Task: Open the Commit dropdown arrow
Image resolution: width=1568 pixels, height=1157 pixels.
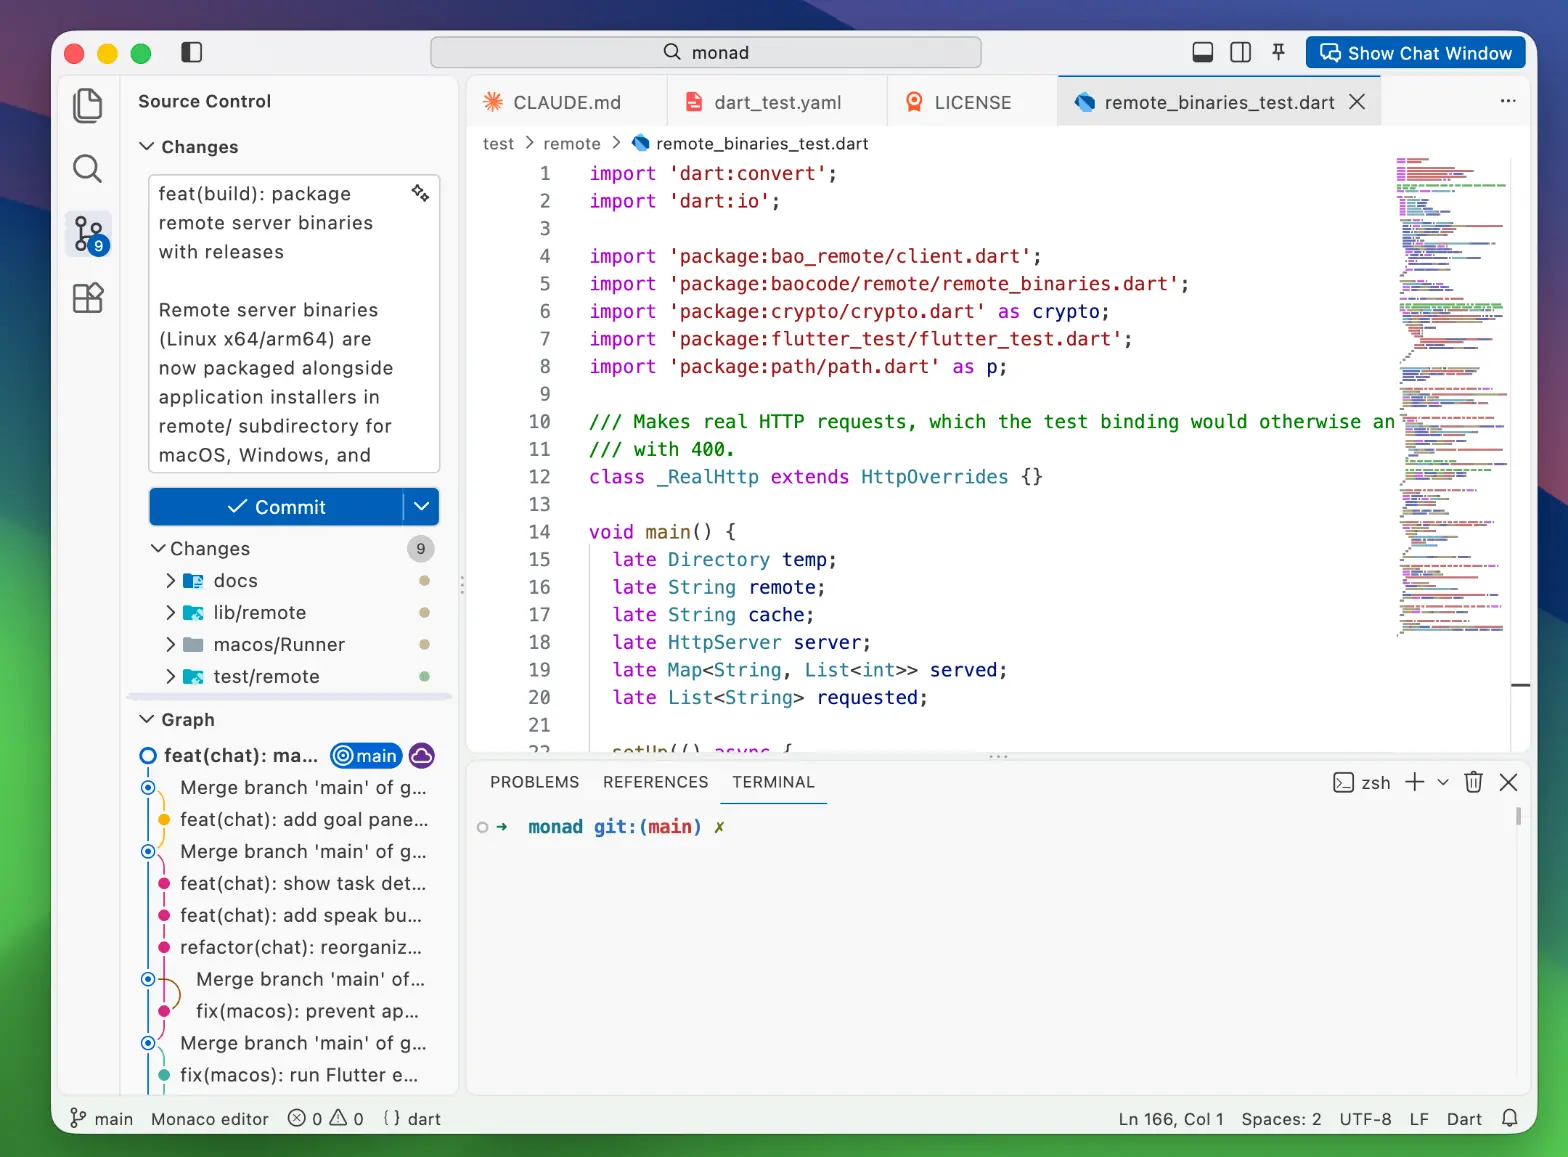Action: click(x=422, y=507)
